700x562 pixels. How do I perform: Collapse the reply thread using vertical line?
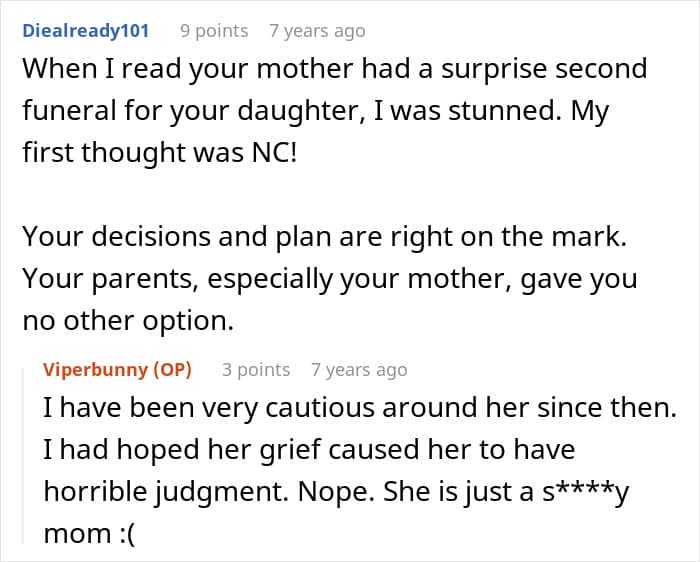pyautogui.click(x=23, y=455)
